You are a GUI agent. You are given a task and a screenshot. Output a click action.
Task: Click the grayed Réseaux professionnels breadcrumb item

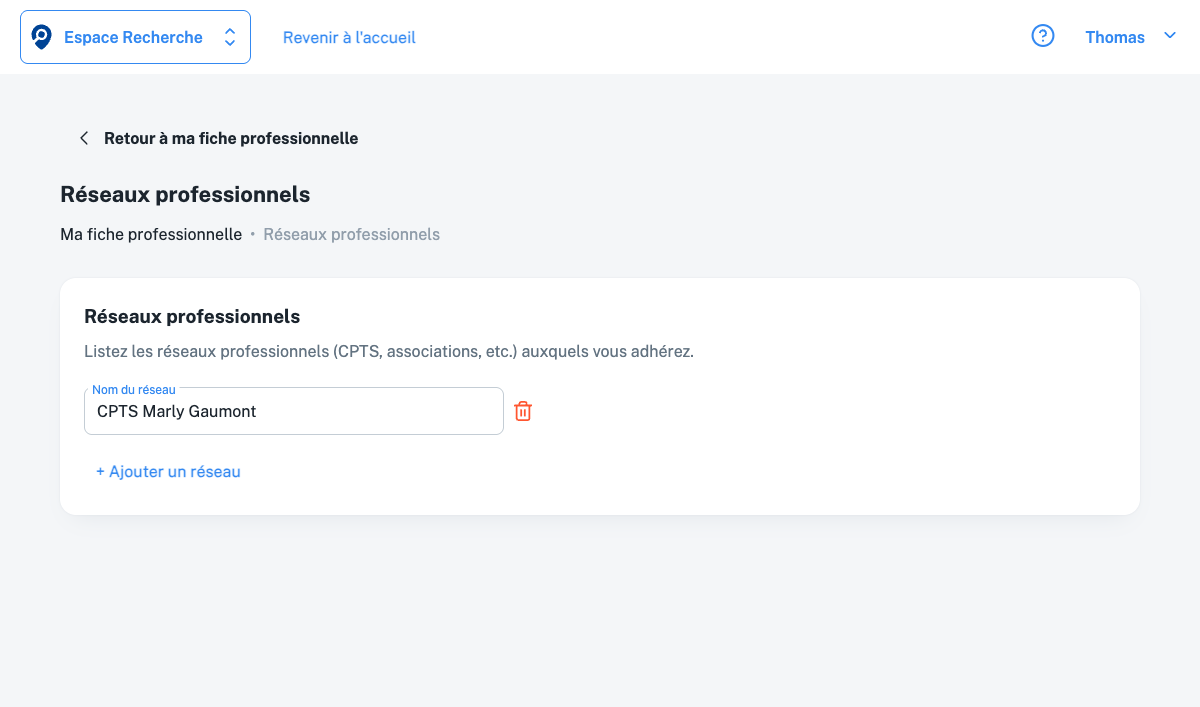351,234
